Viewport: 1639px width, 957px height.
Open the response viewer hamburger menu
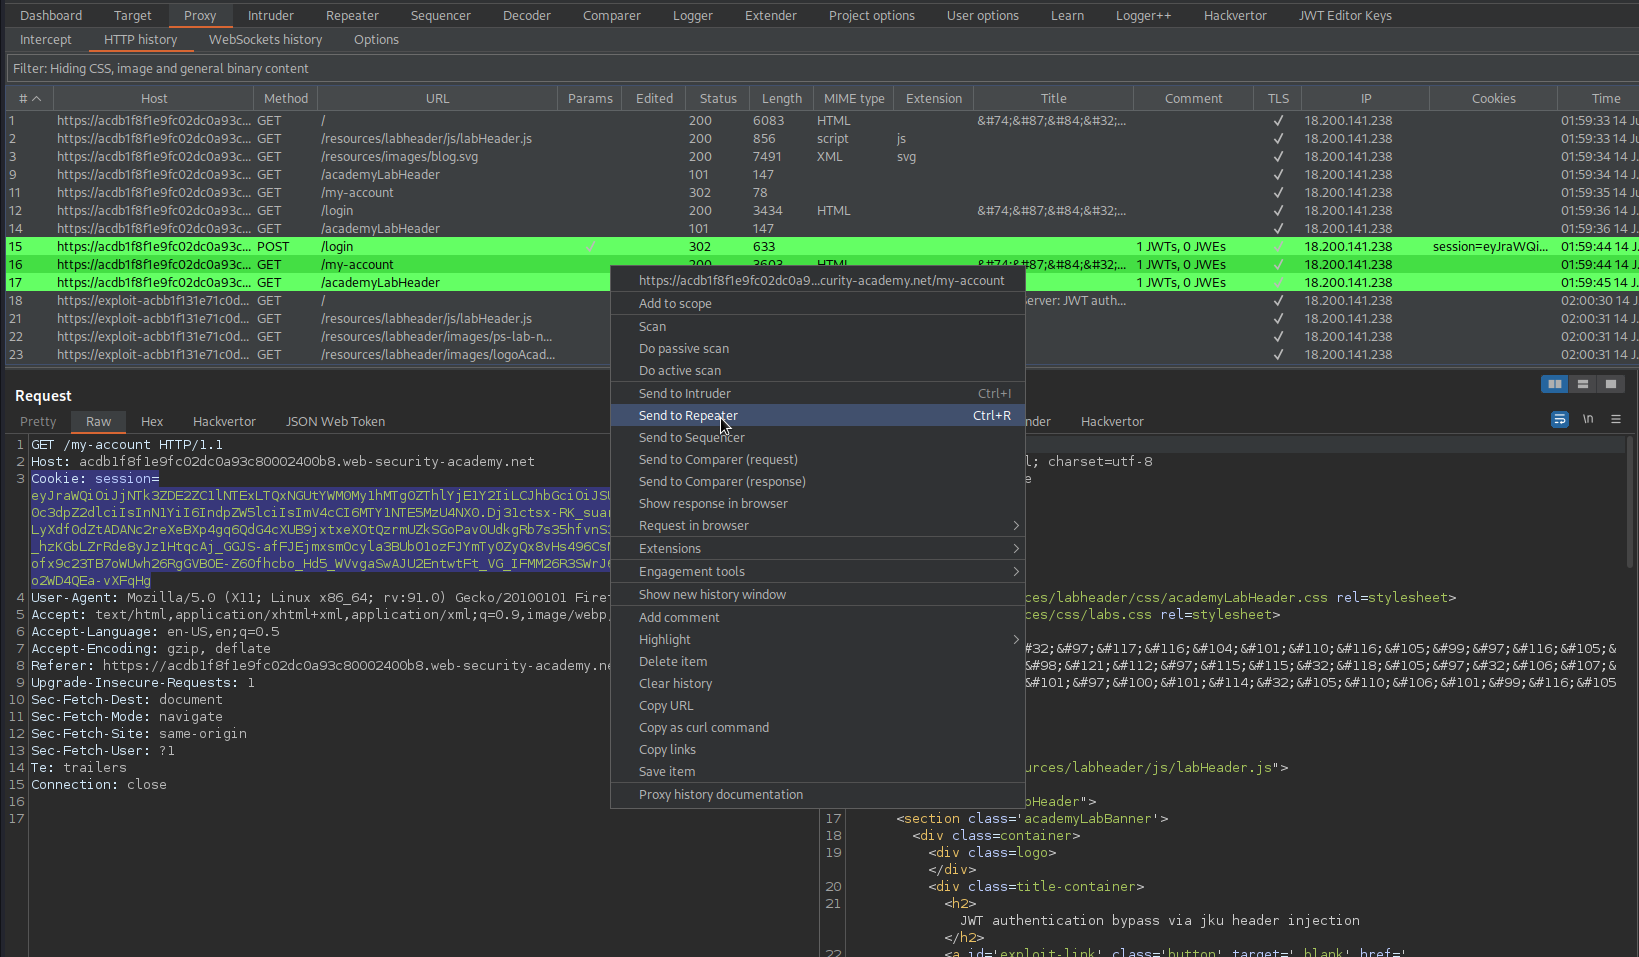(x=1616, y=419)
